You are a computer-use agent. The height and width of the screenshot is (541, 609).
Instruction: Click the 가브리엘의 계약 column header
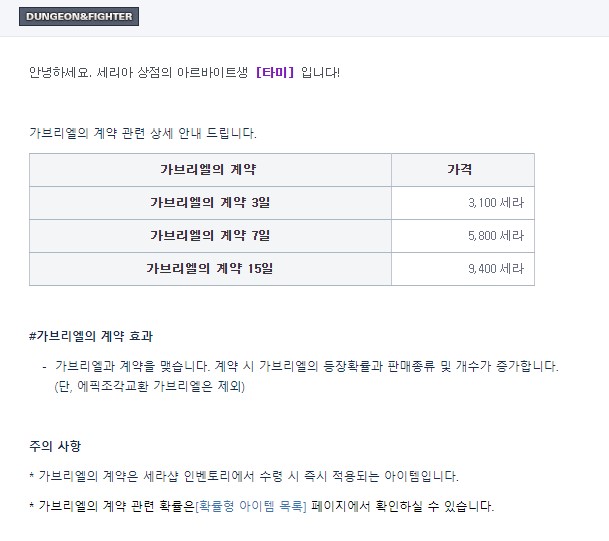point(211,170)
